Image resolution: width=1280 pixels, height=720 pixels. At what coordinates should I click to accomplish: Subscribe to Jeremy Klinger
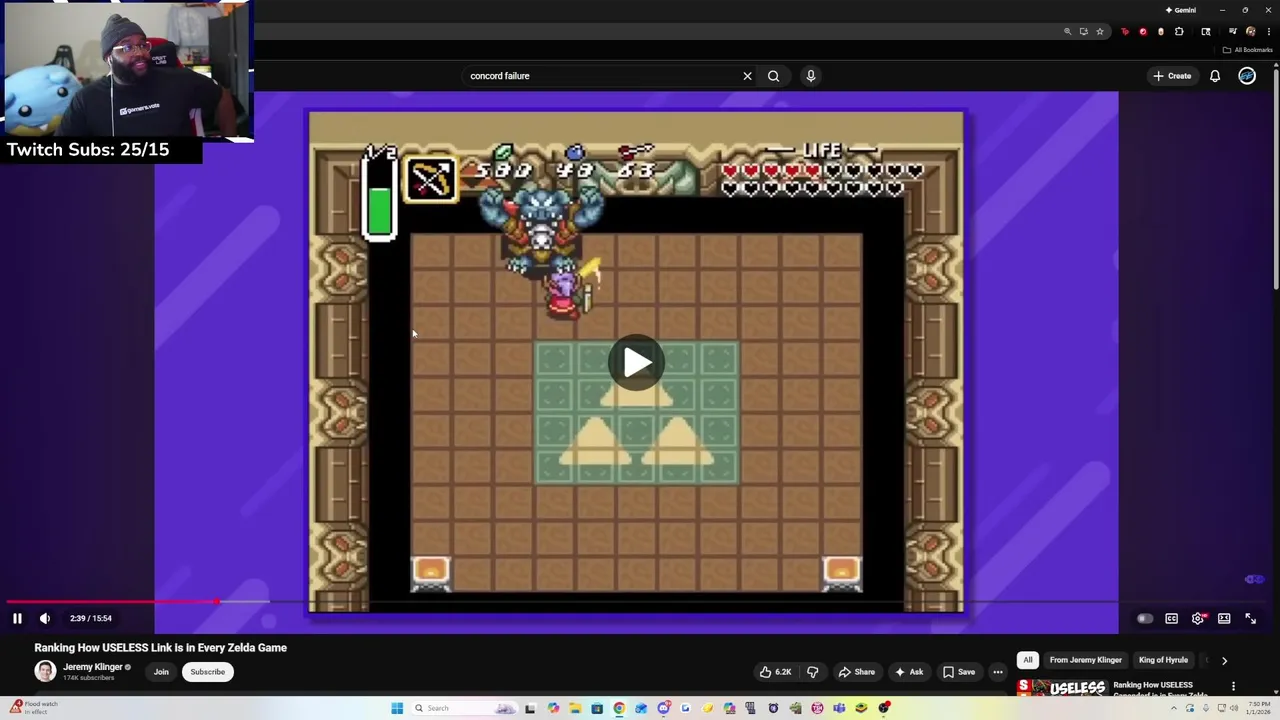pyautogui.click(x=208, y=672)
